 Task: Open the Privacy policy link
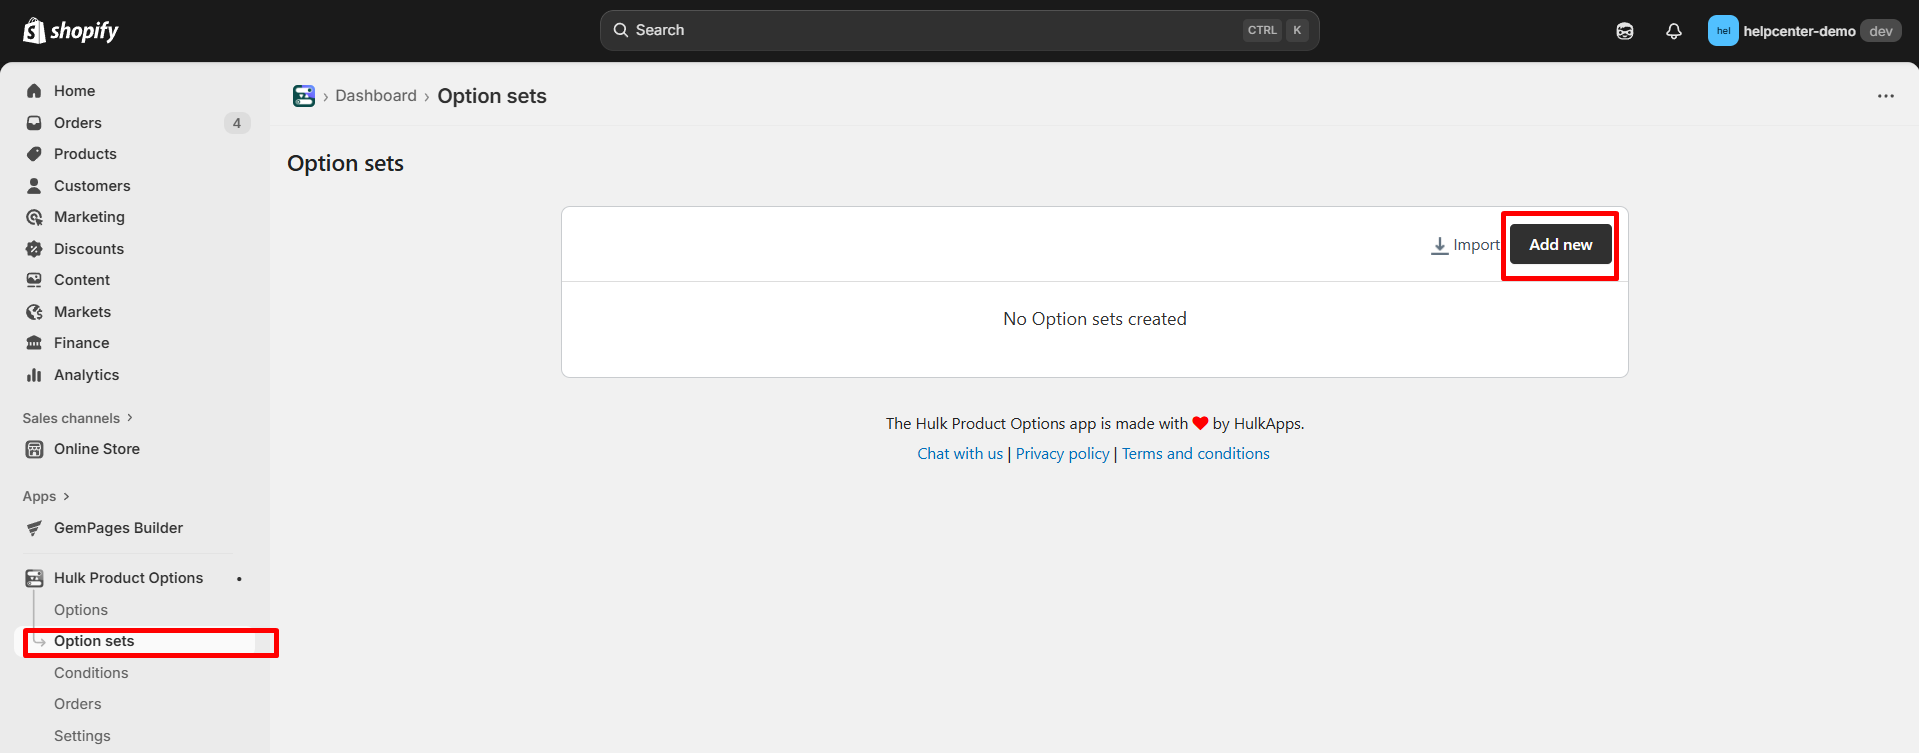[1062, 454]
